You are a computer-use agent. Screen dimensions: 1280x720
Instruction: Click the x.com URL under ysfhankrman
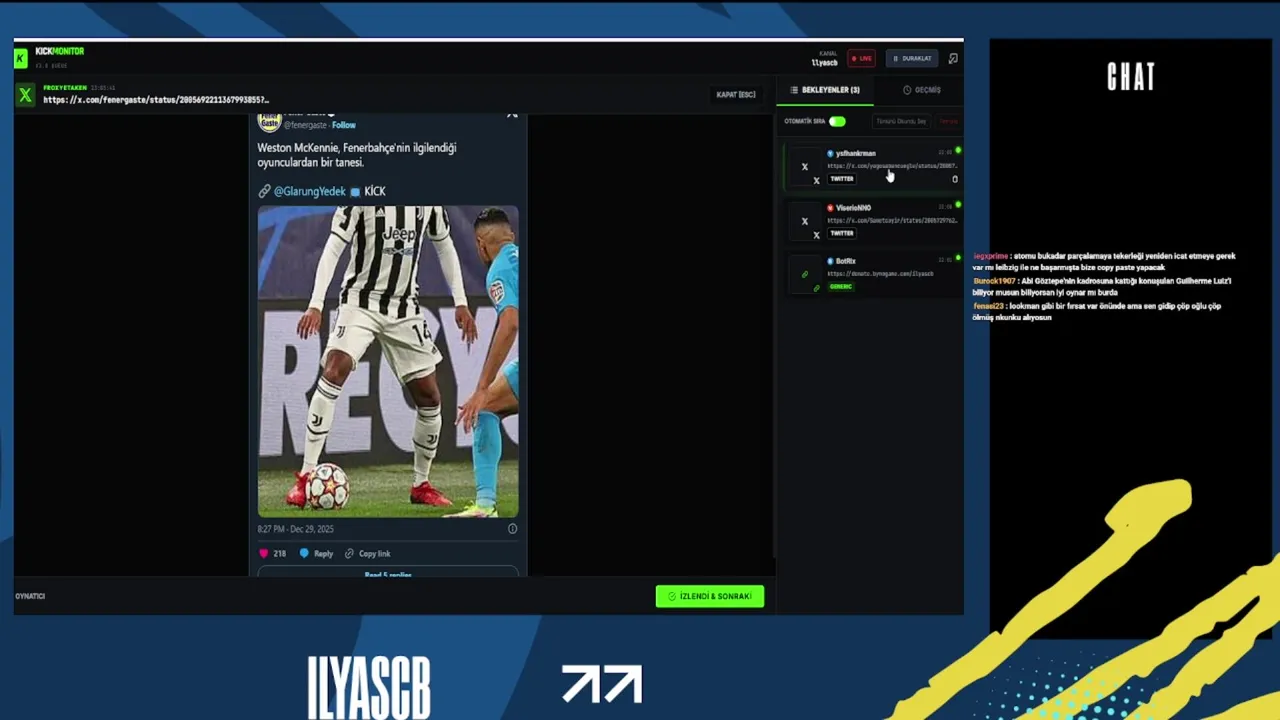(x=892, y=166)
